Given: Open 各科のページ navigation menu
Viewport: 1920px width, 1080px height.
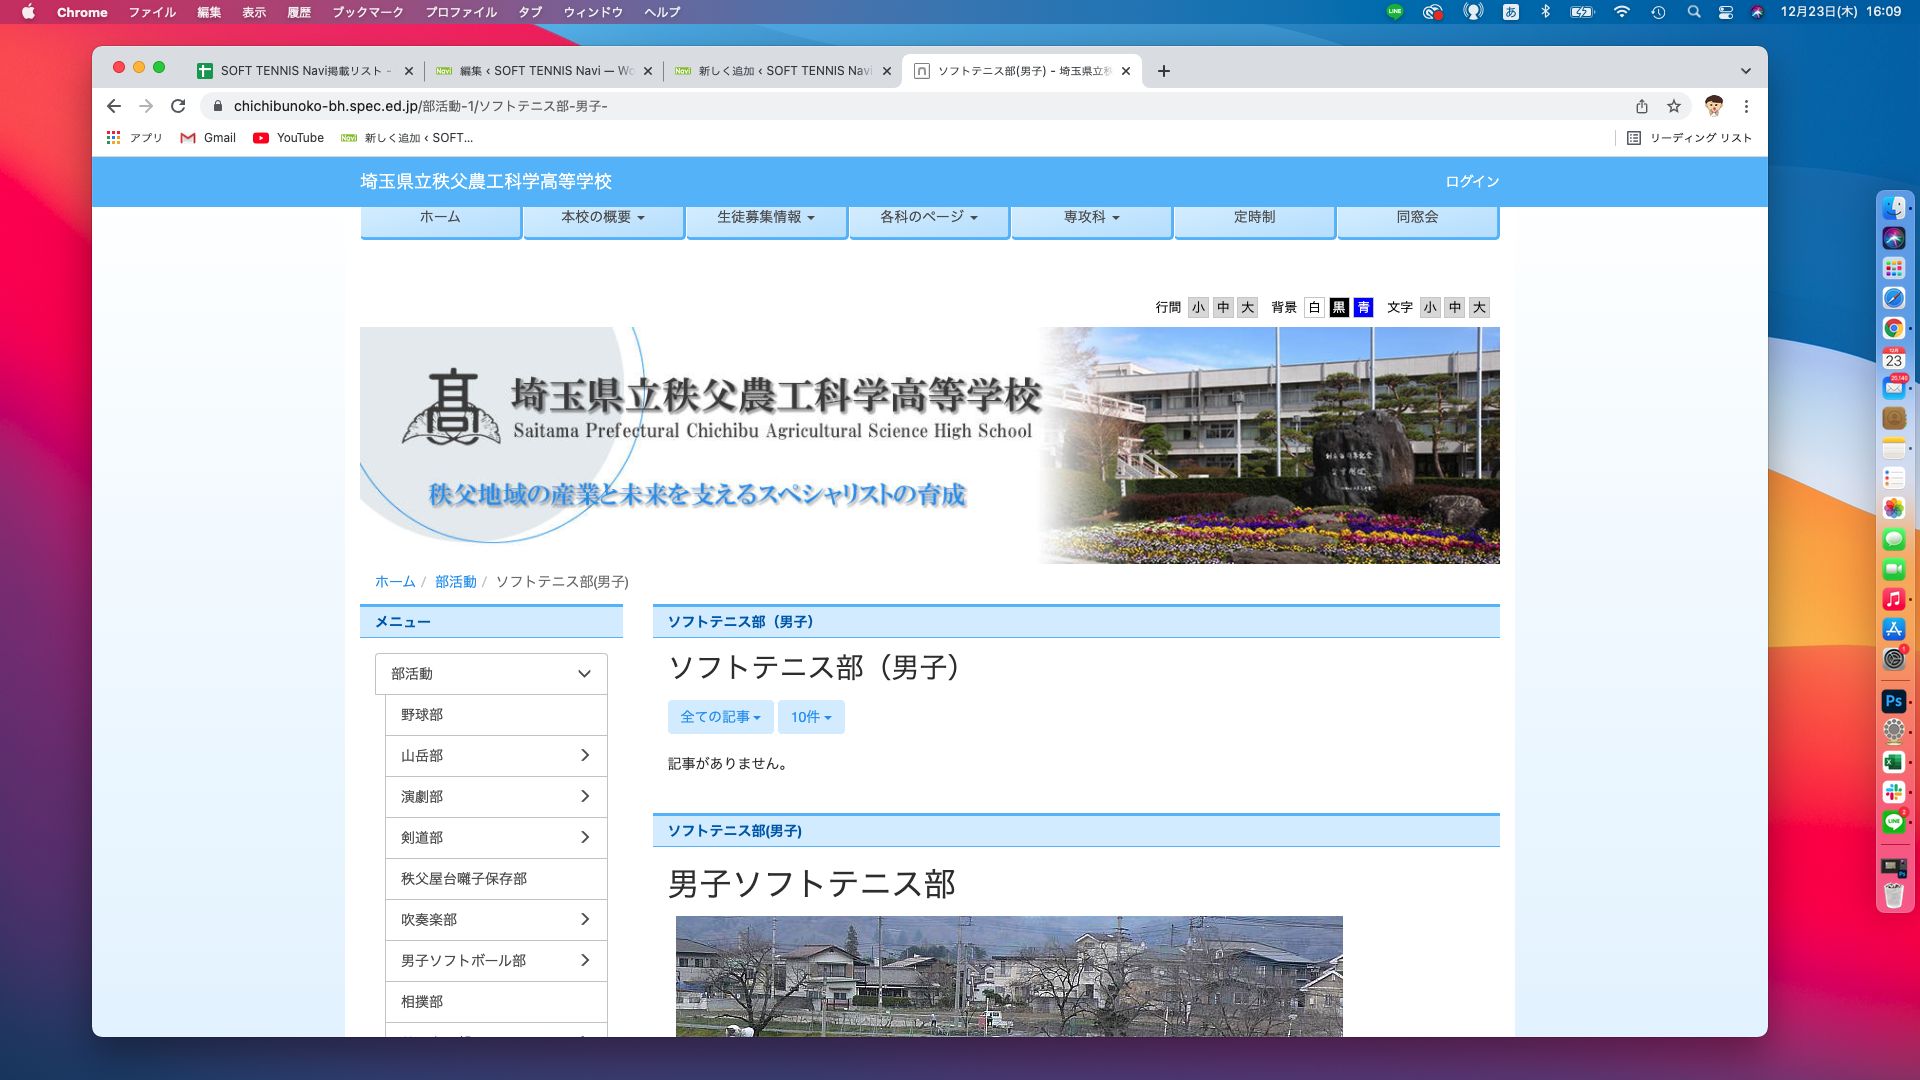Looking at the screenshot, I should point(929,217).
